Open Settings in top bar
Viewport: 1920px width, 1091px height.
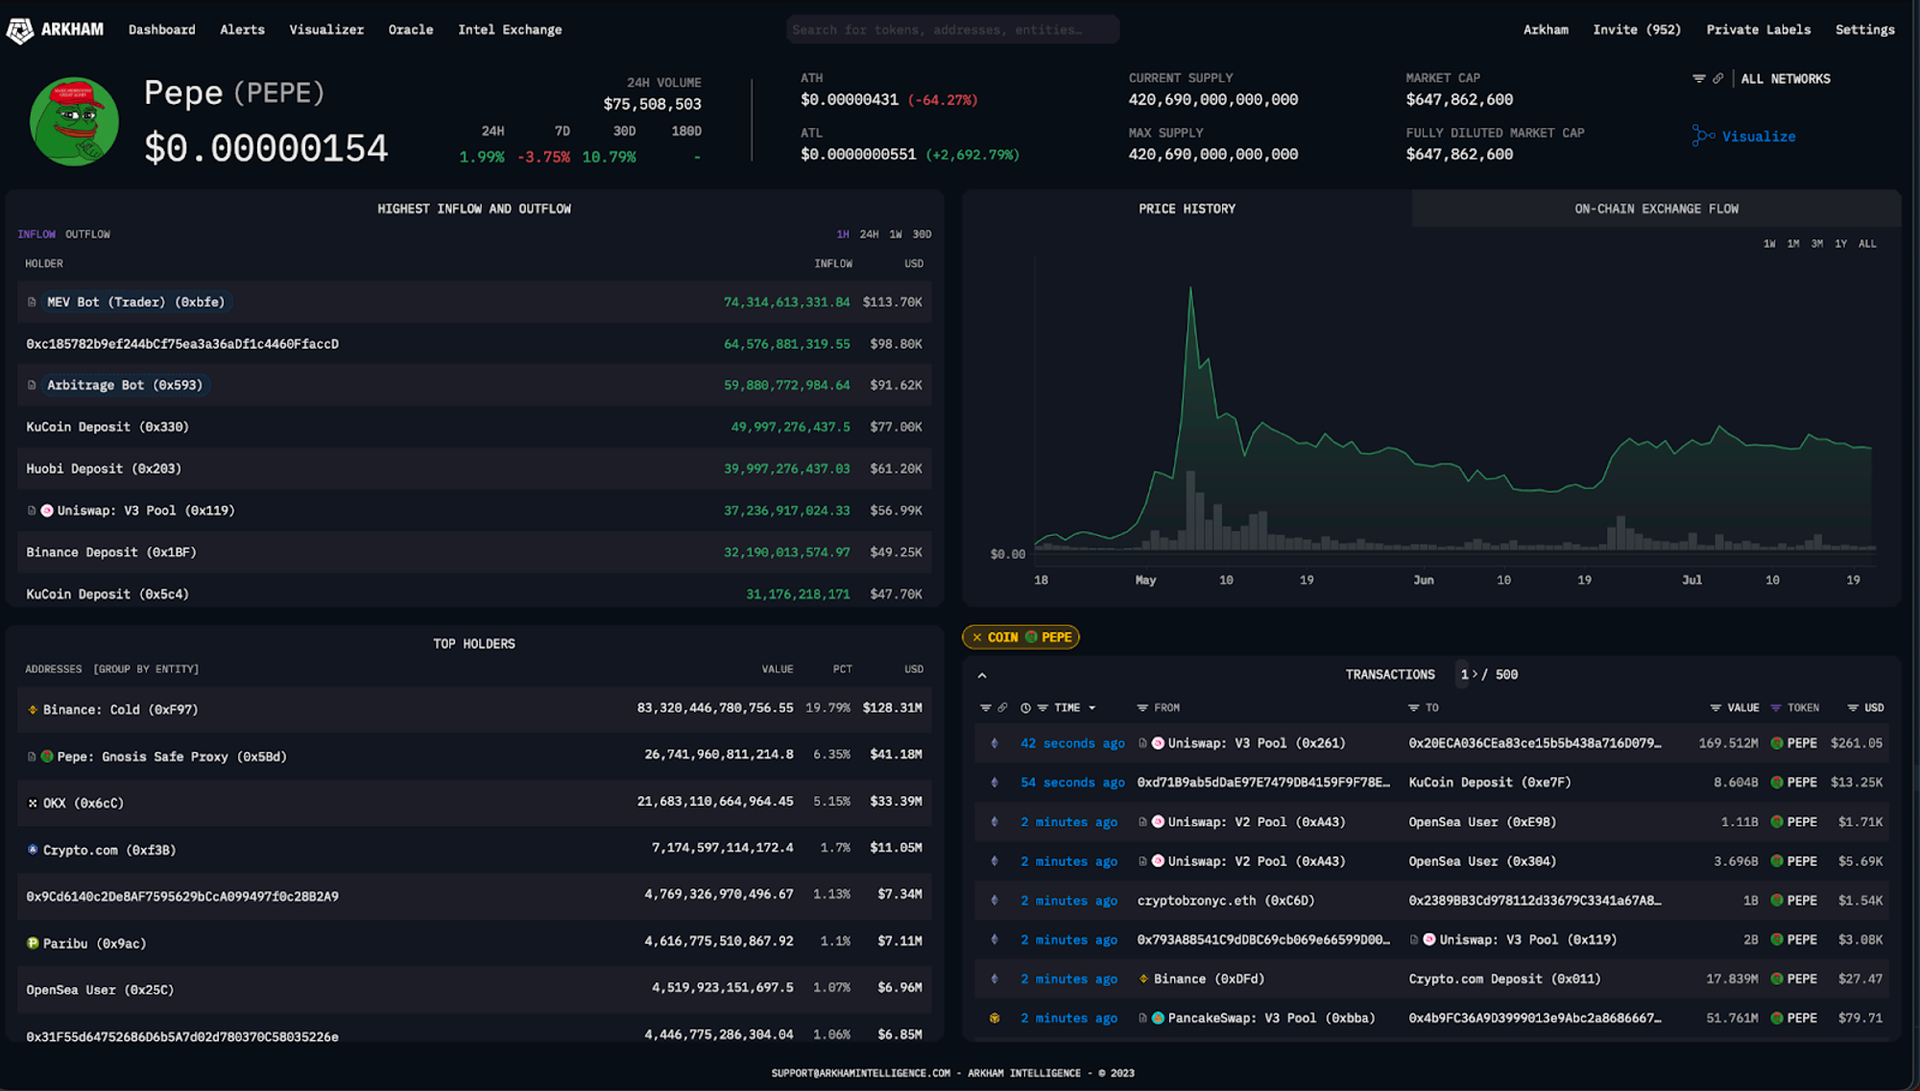click(x=1865, y=30)
